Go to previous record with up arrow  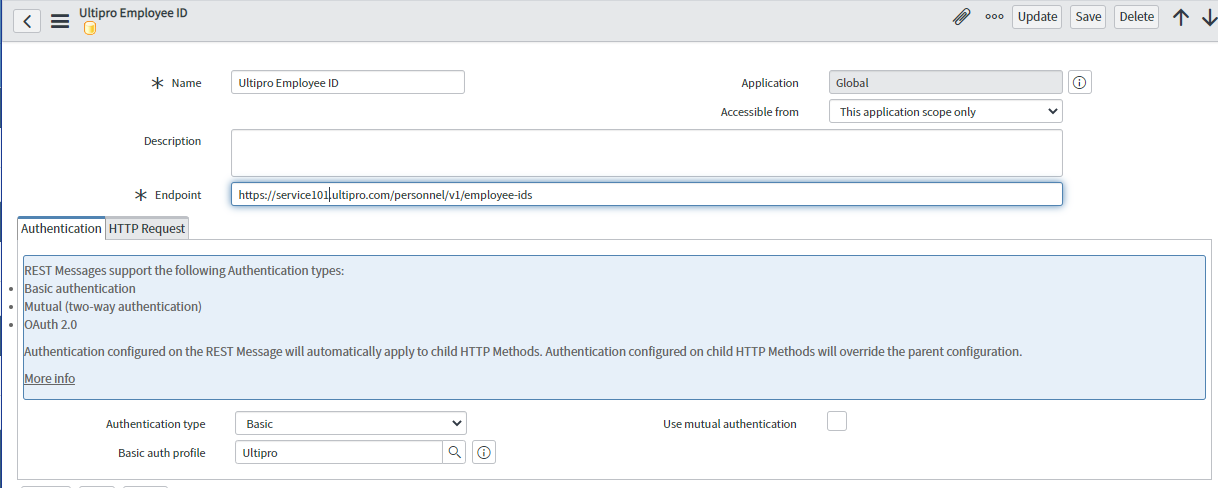click(1181, 17)
